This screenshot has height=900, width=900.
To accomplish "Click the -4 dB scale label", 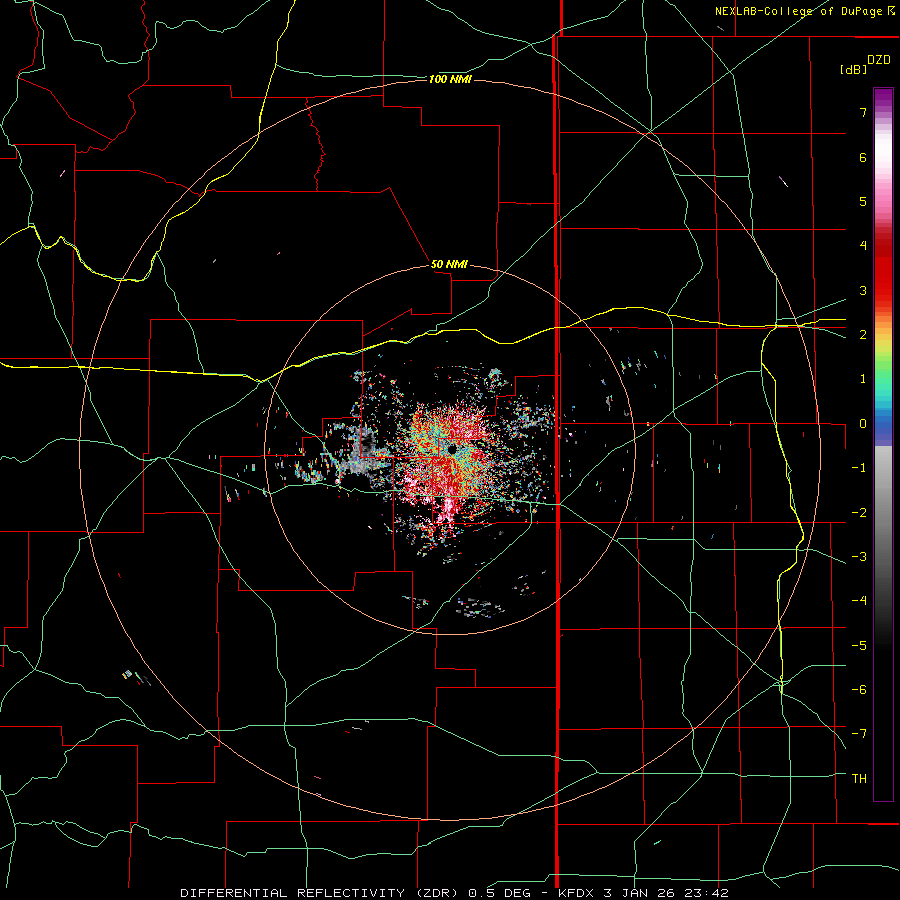I will pyautogui.click(x=859, y=600).
